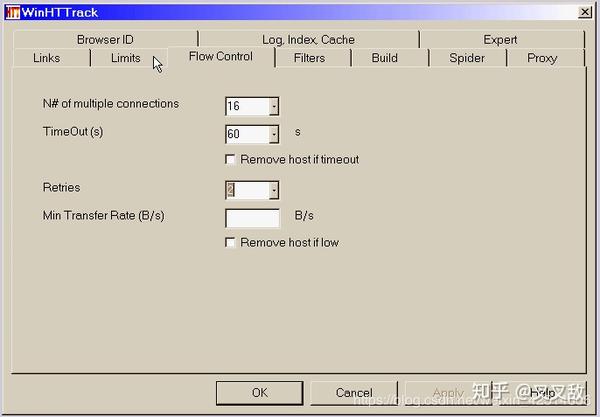
Task: Click the 'Min Transfer Rate (B/s)' label
Action: (x=104, y=215)
